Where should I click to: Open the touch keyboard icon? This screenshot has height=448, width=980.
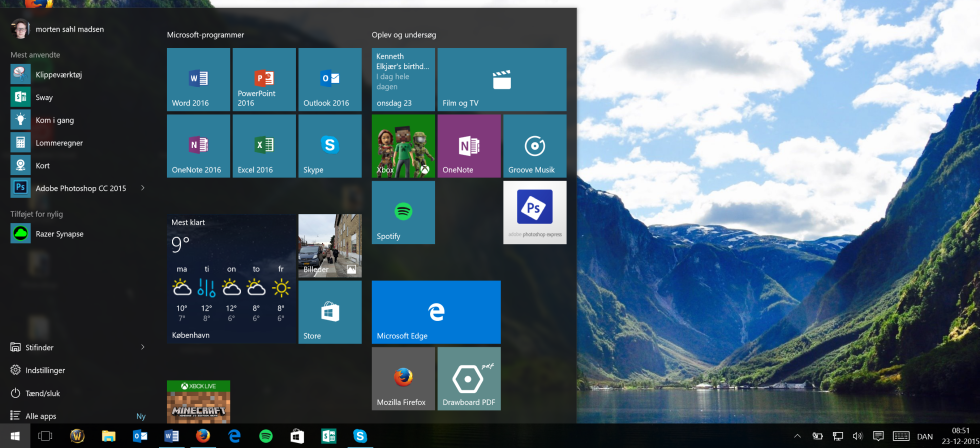tap(901, 436)
